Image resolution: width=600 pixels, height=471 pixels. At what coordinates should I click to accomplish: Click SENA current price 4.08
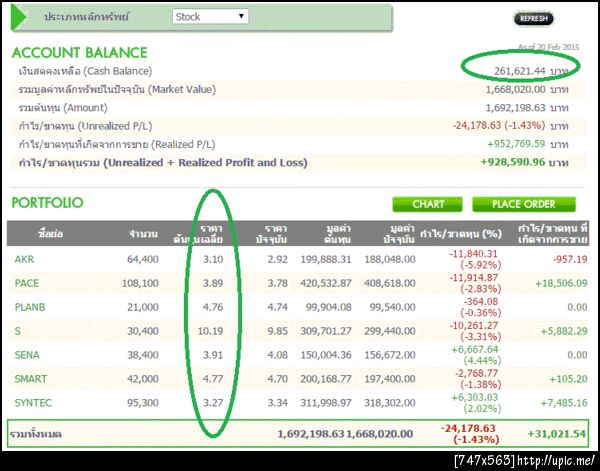tap(277, 355)
